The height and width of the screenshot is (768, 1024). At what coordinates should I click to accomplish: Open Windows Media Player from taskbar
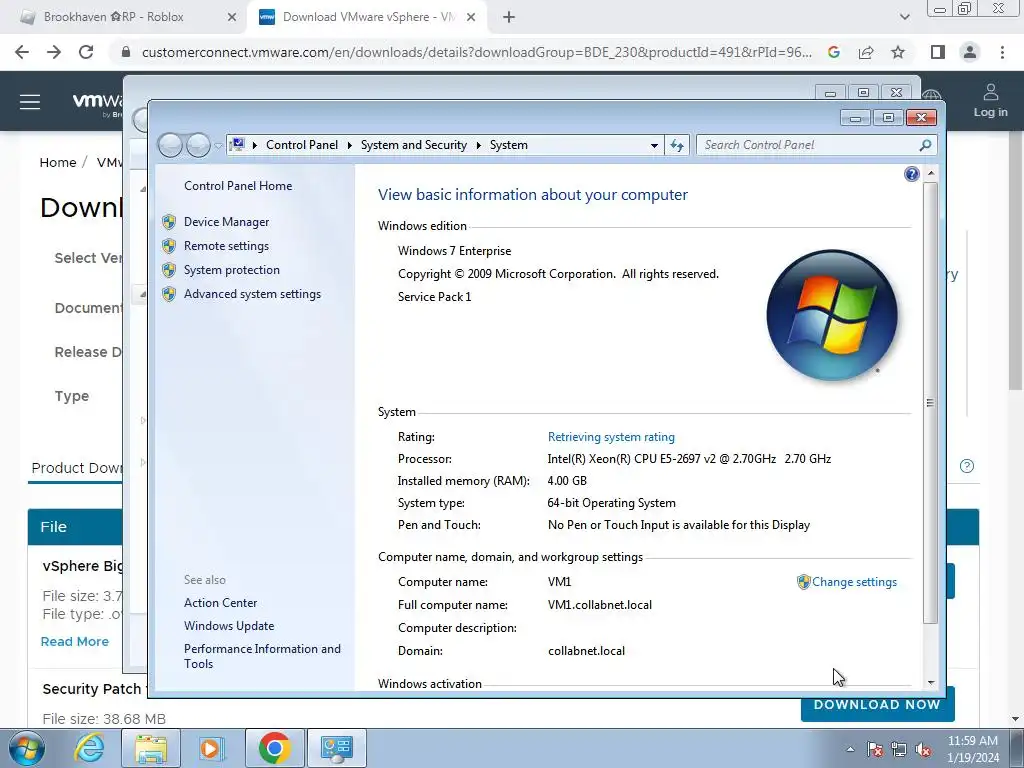tap(210, 748)
